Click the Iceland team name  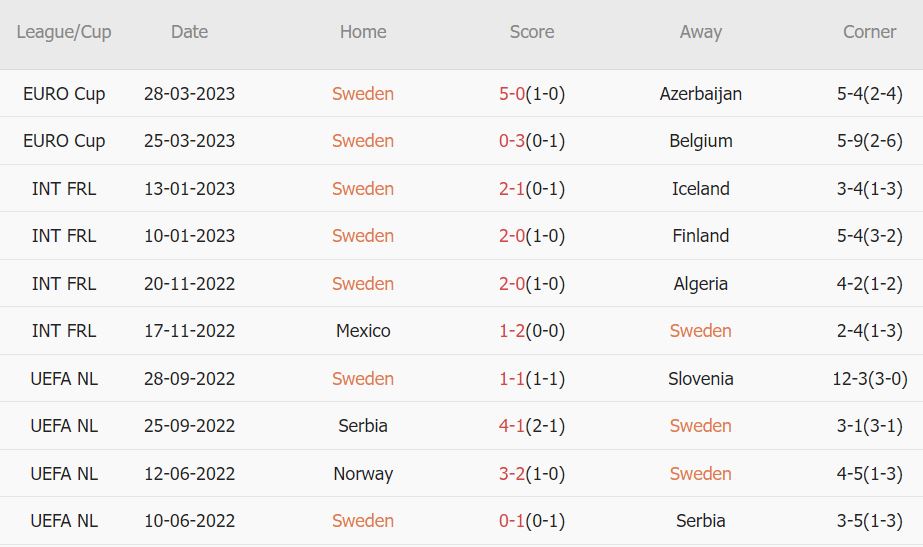[701, 189]
